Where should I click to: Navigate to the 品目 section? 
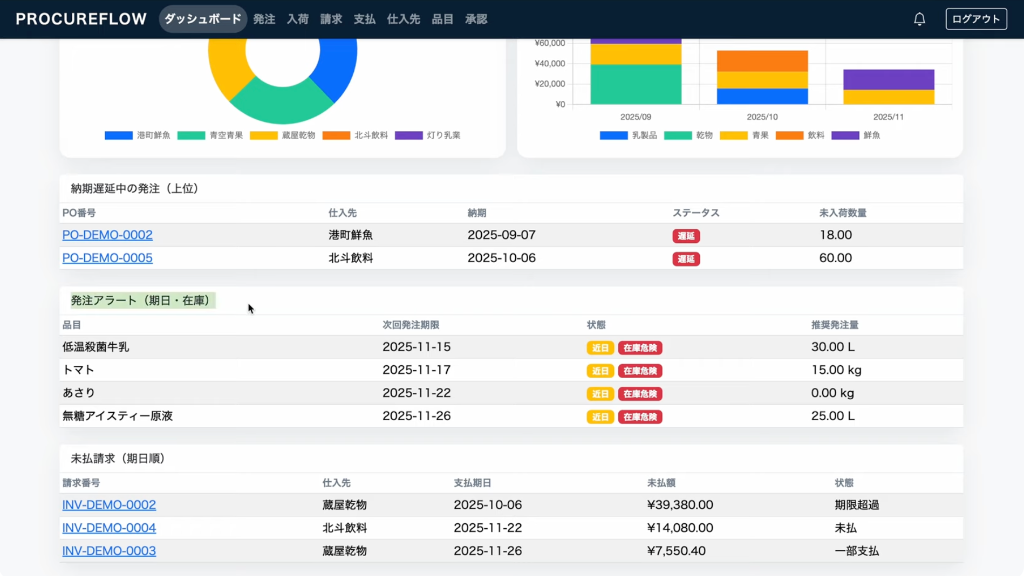pyautogui.click(x=442, y=19)
